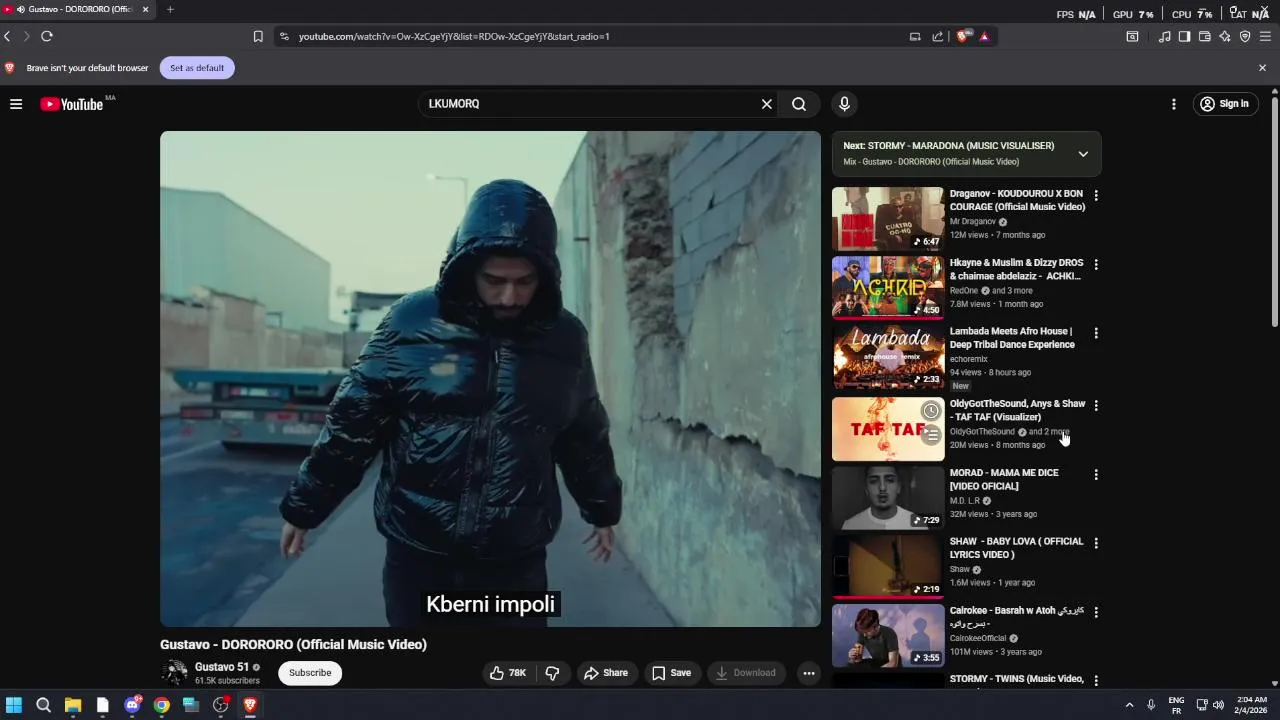
Task: Save the video to a playlist
Action: click(672, 673)
